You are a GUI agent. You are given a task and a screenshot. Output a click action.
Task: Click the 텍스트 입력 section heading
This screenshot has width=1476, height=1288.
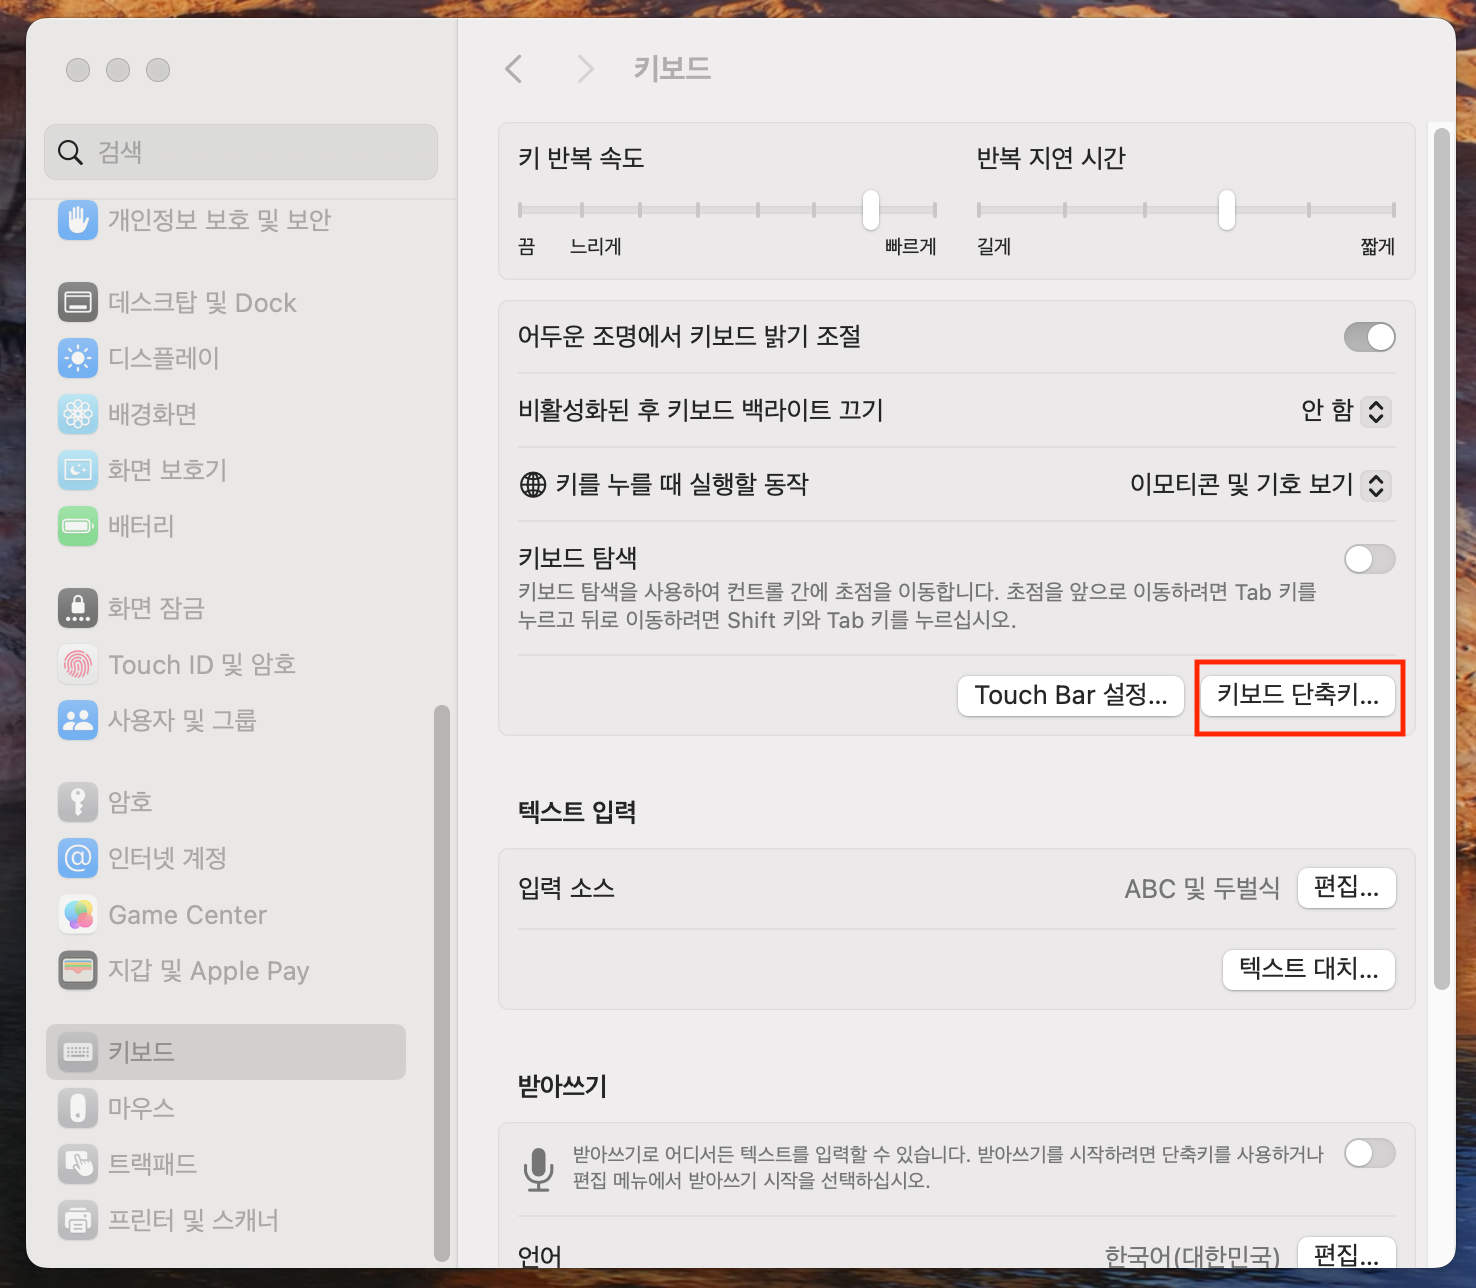[x=577, y=812]
